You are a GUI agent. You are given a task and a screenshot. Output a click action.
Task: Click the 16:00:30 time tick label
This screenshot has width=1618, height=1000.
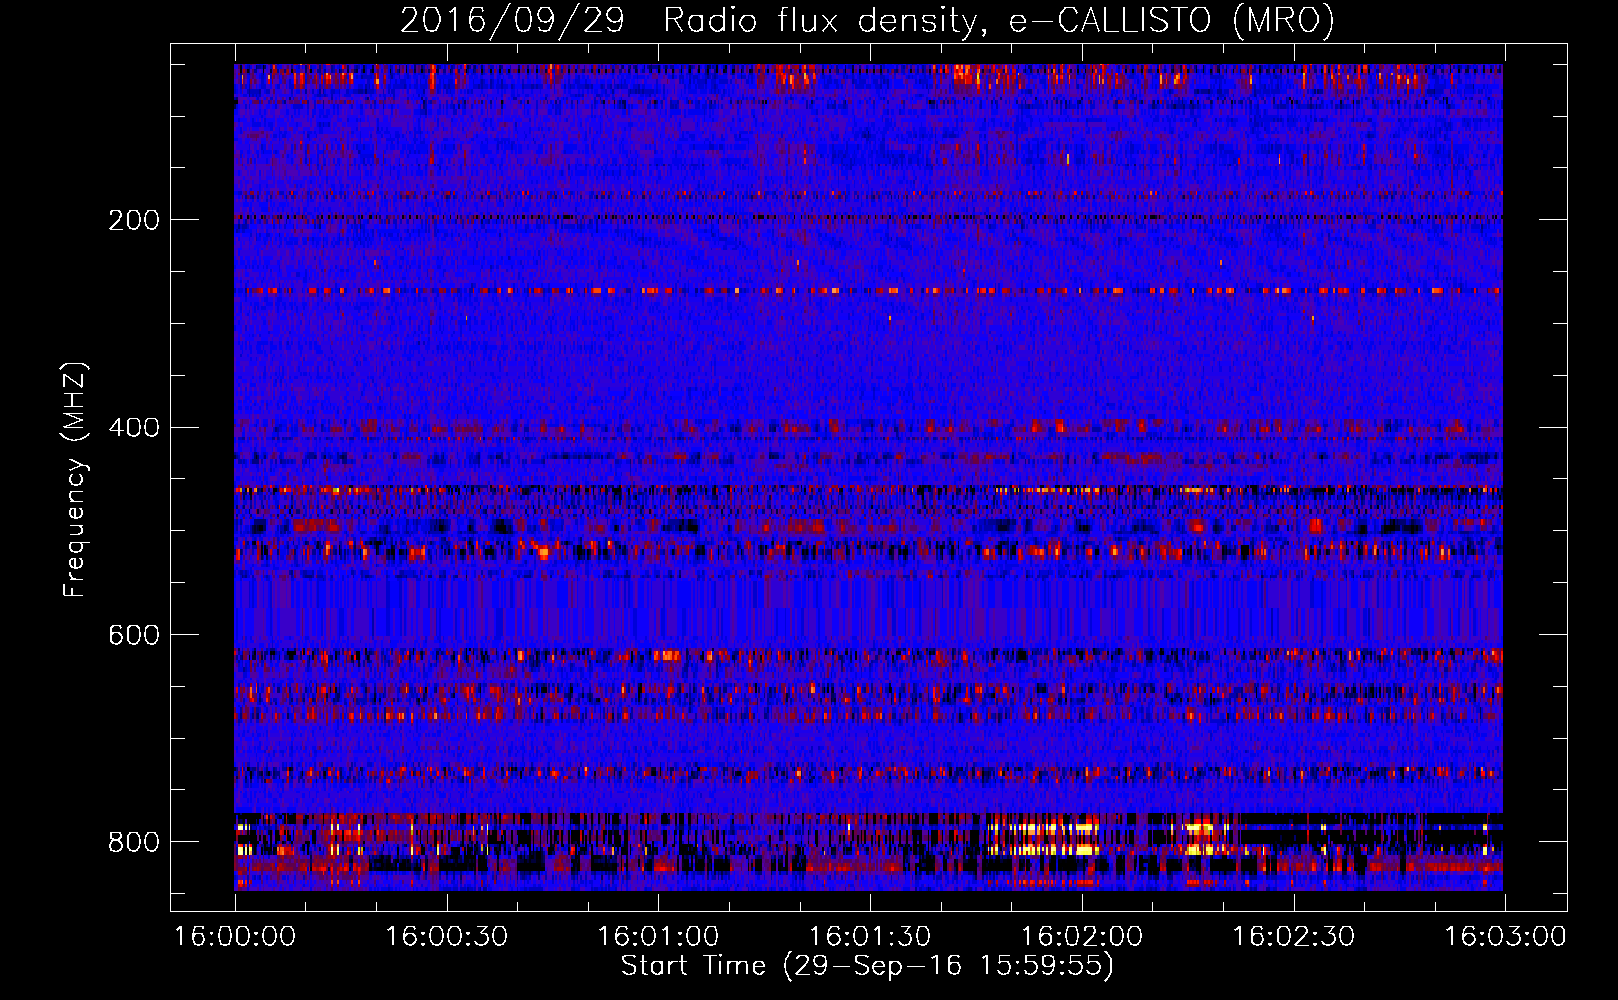[447, 936]
